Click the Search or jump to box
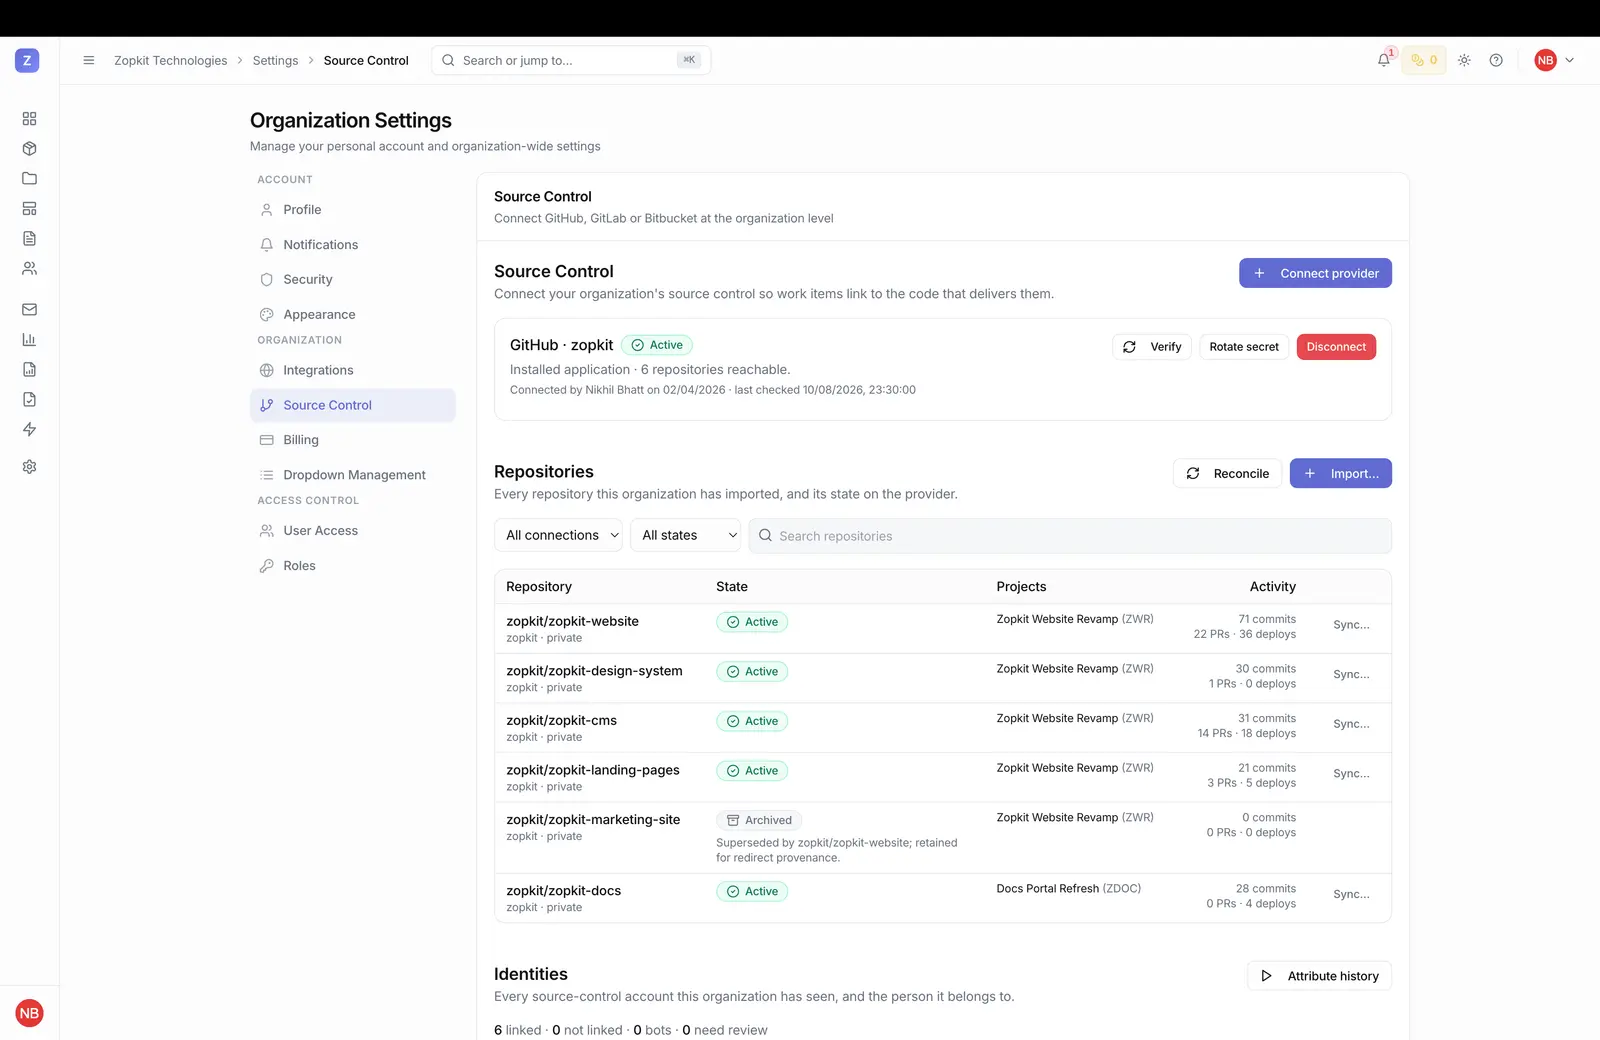Image resolution: width=1600 pixels, height=1040 pixels. point(571,61)
